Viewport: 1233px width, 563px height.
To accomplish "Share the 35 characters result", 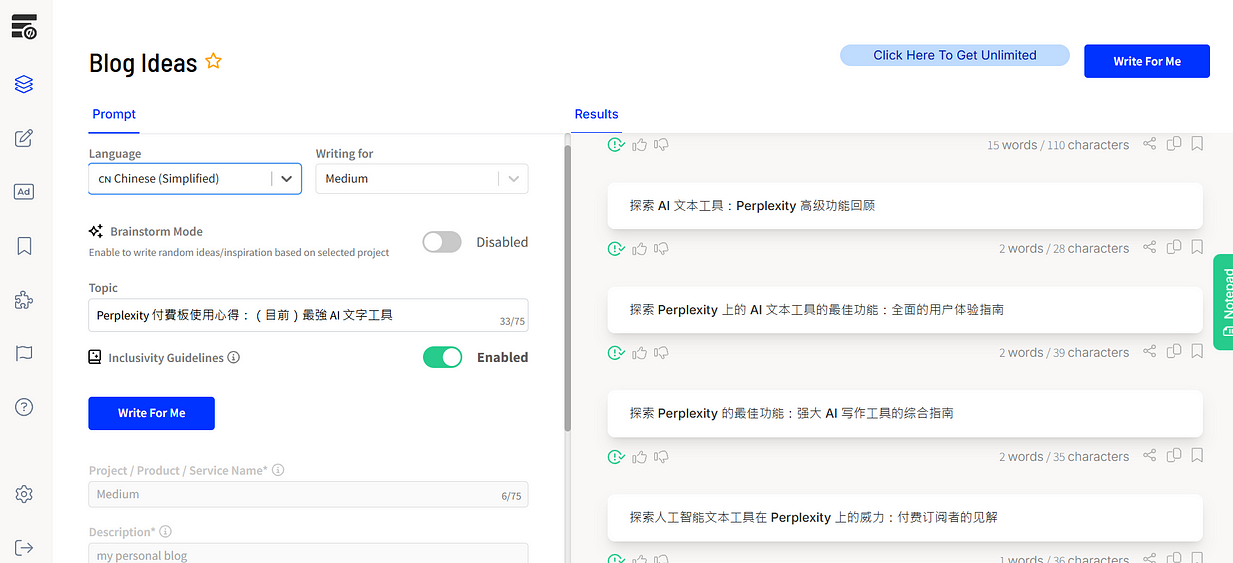I will point(1150,456).
